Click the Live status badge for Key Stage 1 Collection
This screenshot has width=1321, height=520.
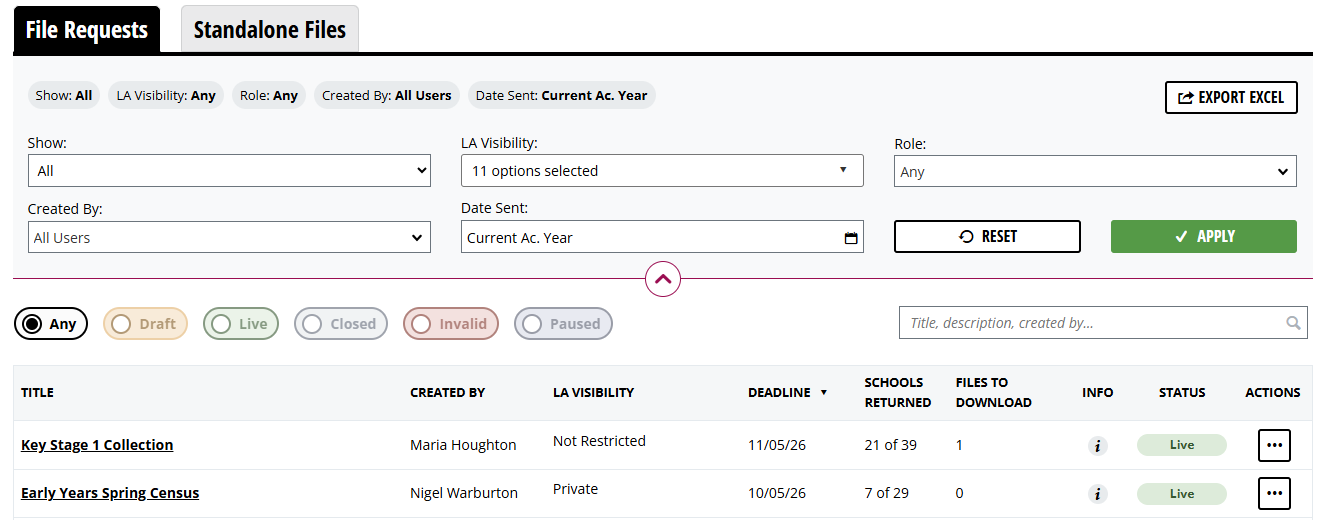pyautogui.click(x=1182, y=445)
